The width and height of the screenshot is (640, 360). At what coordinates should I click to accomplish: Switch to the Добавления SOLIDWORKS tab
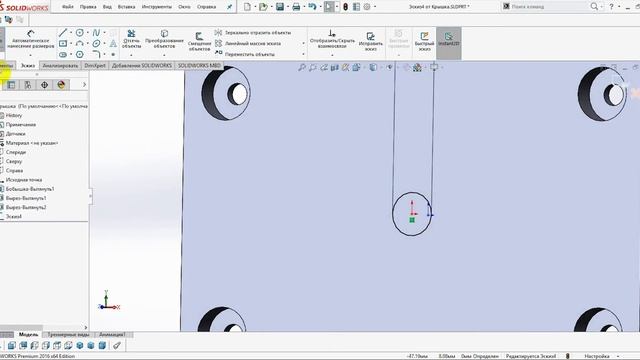pyautogui.click(x=142, y=66)
